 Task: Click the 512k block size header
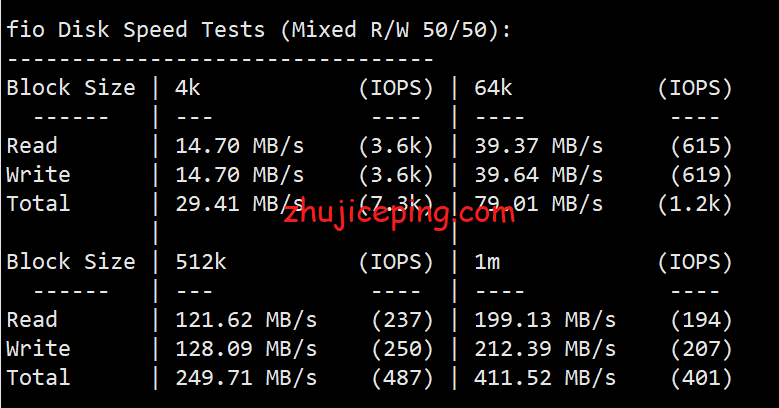(x=201, y=262)
